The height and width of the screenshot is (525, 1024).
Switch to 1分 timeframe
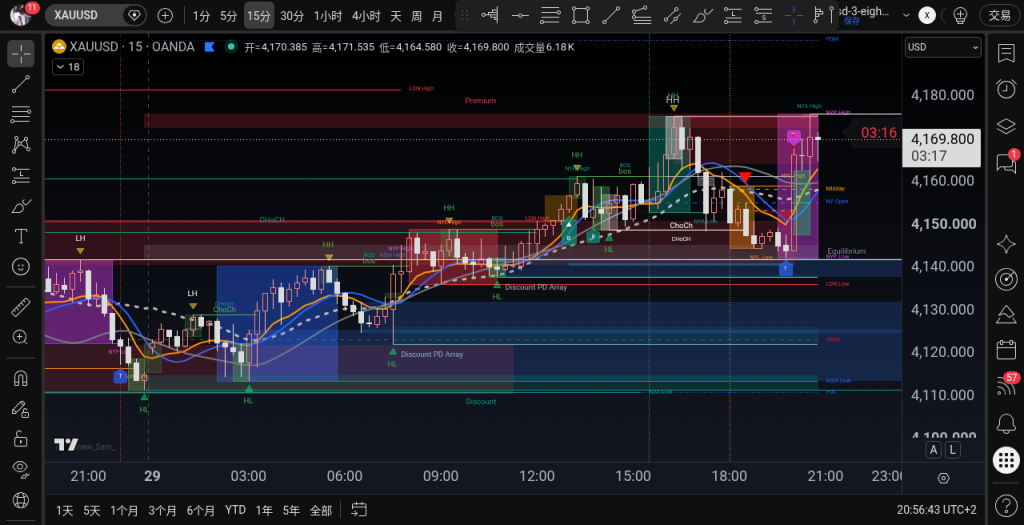pos(201,16)
